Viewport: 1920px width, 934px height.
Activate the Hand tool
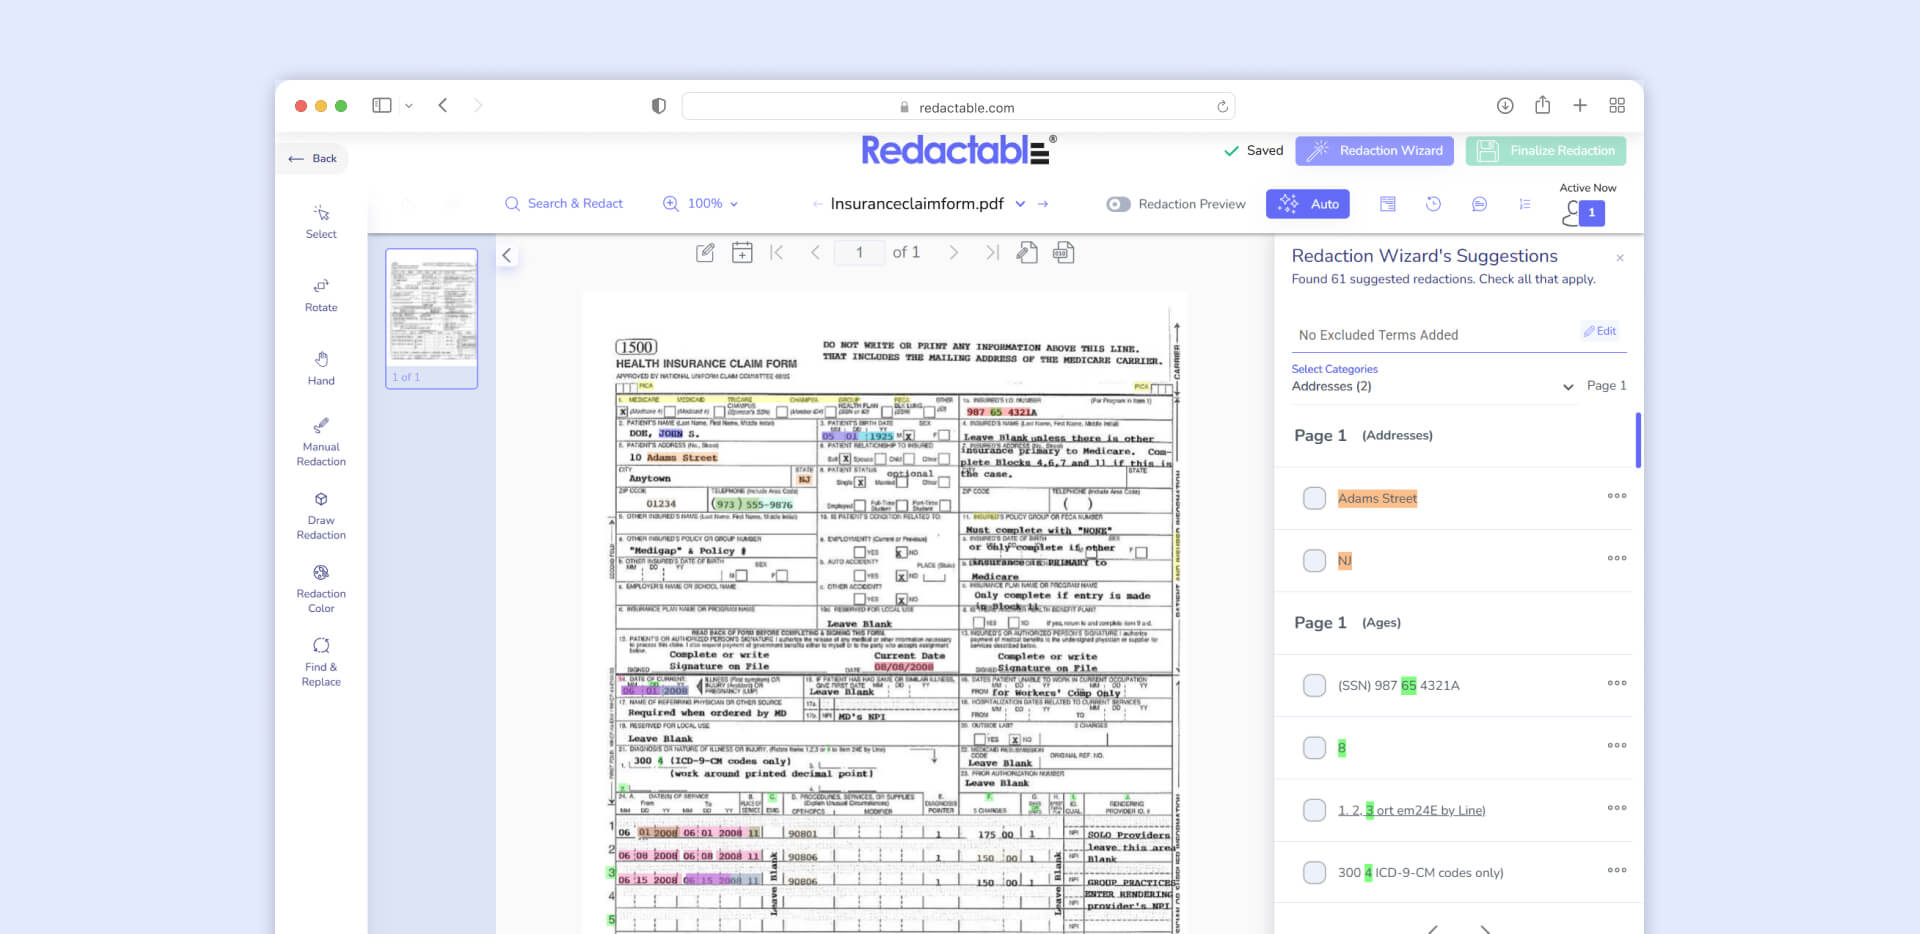tap(321, 368)
